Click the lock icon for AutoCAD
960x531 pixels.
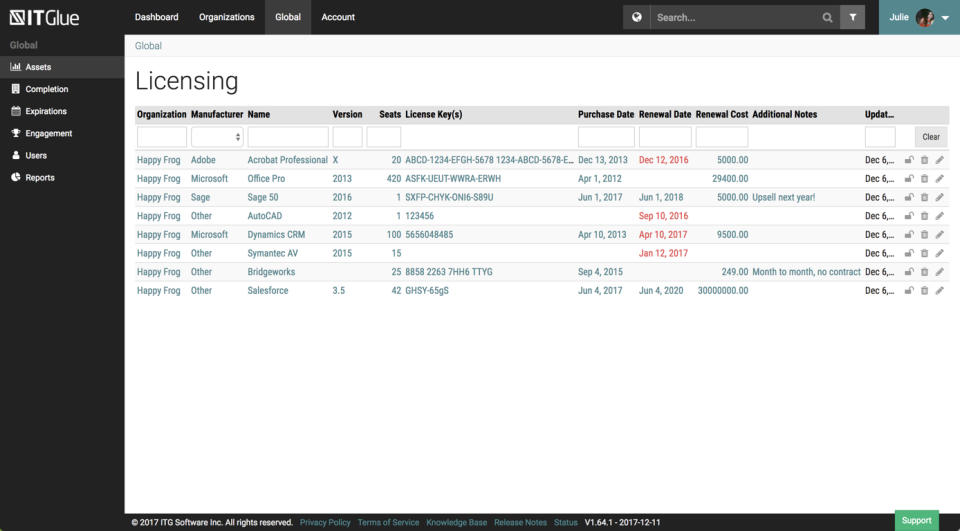[909, 216]
